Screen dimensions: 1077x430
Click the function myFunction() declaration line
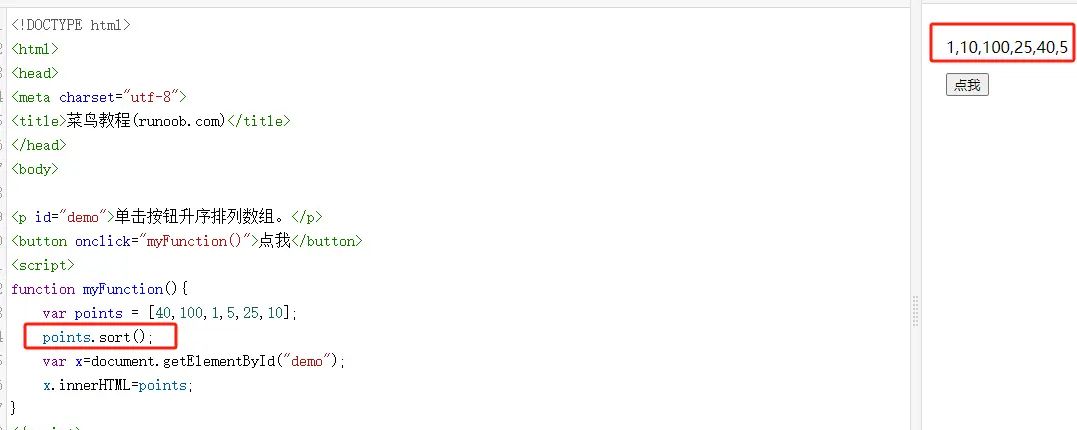[x=107, y=289]
